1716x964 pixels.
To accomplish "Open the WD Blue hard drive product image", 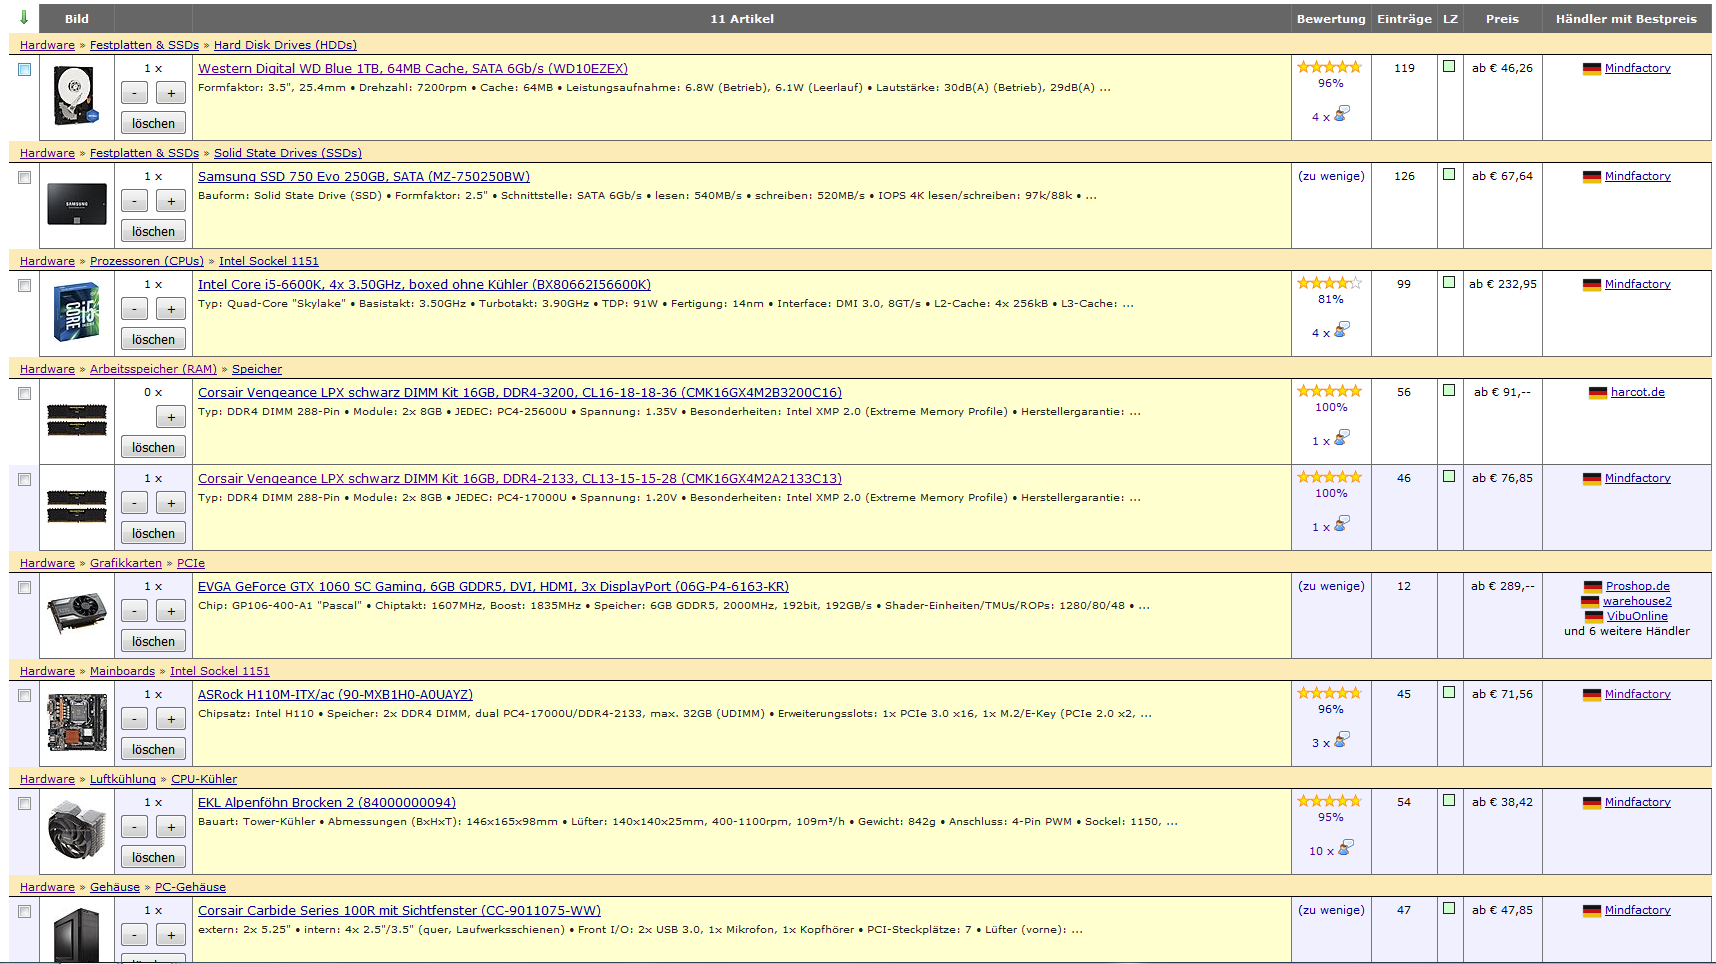I will click(77, 95).
